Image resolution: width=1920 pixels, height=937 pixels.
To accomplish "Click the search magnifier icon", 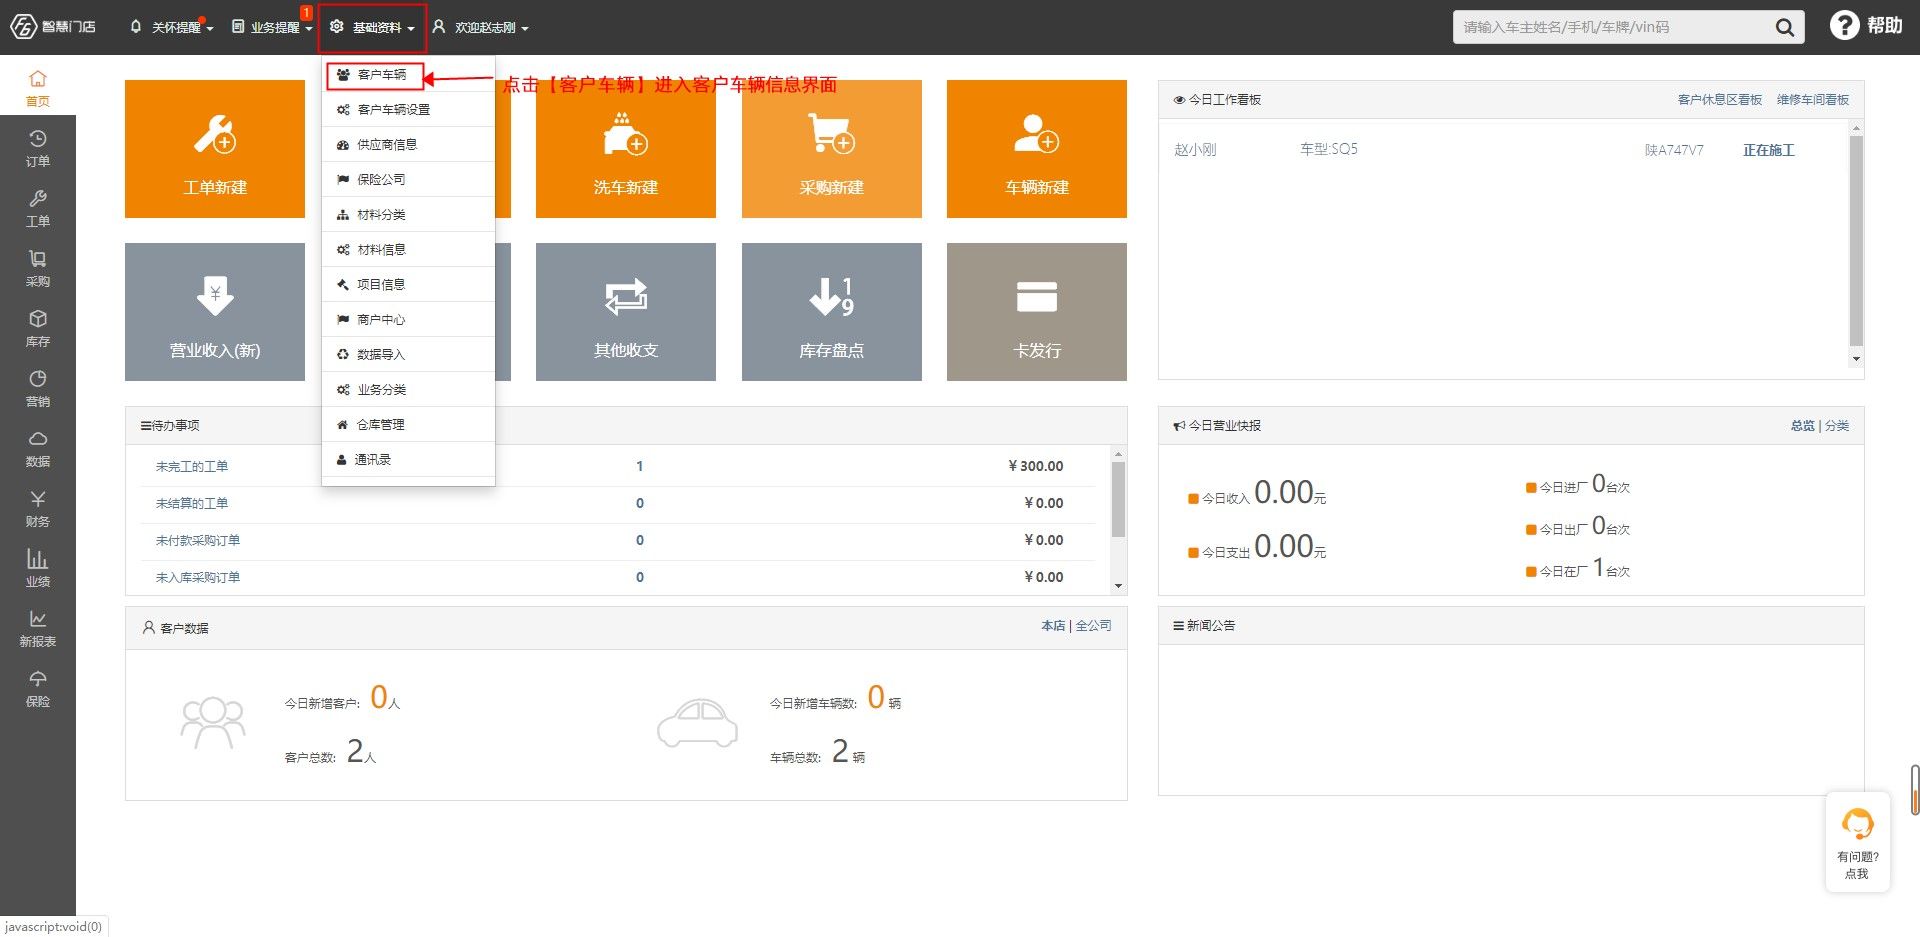I will point(1785,27).
